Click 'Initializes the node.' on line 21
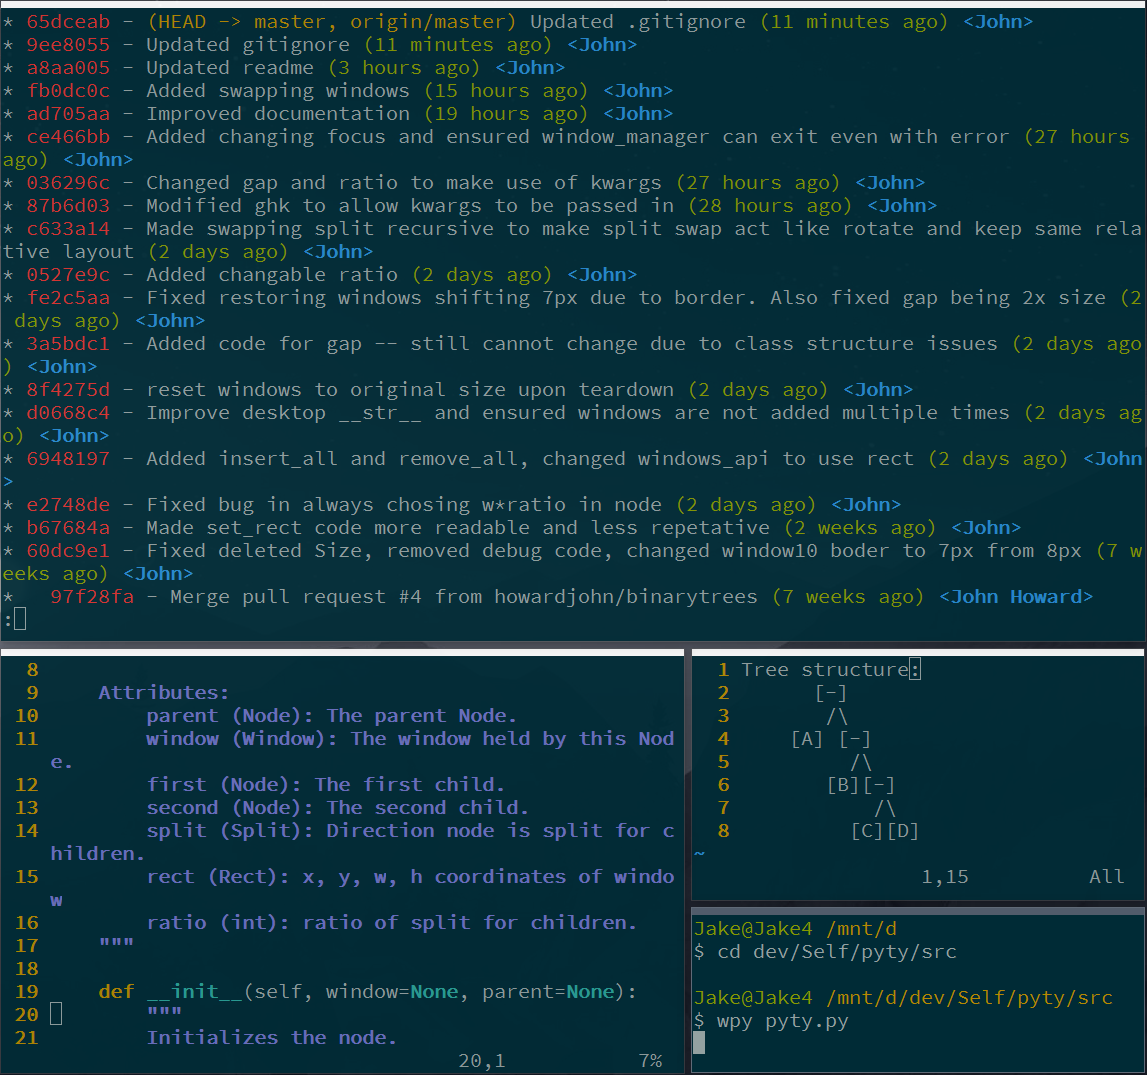The width and height of the screenshot is (1147, 1075). point(271,1038)
